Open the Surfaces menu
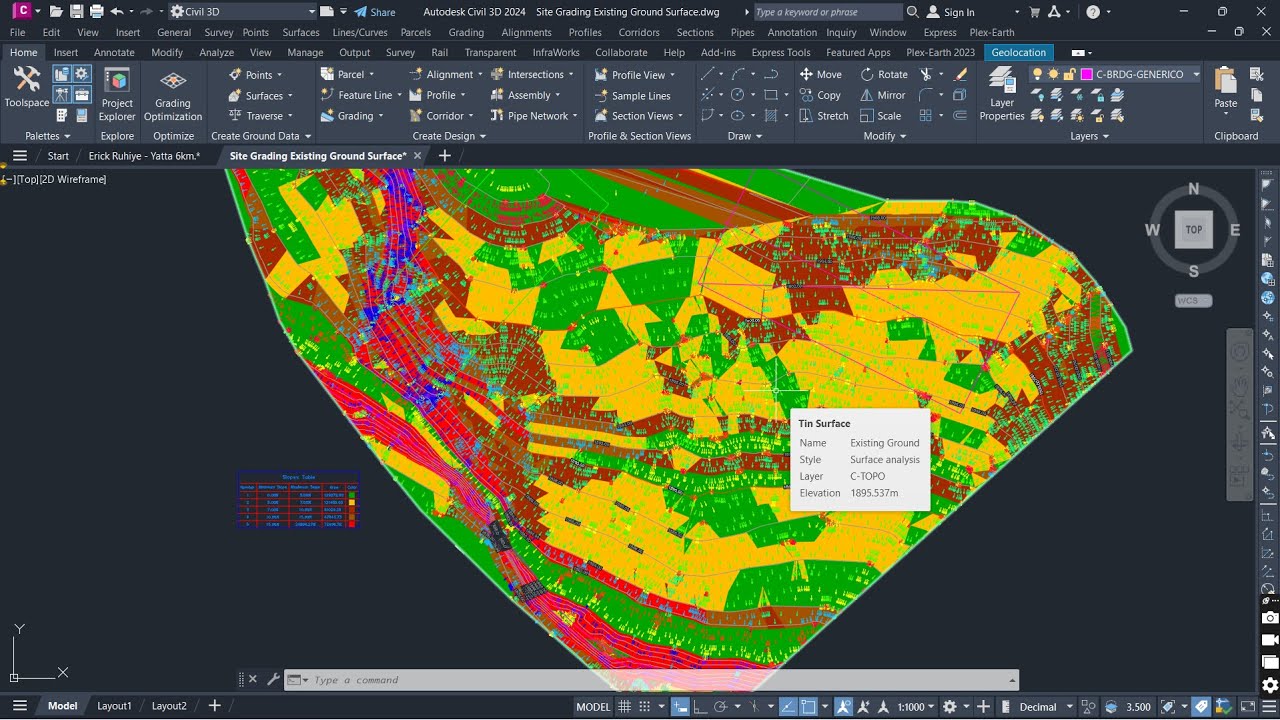Screen dimensions: 1280x720 pyautogui.click(x=301, y=32)
